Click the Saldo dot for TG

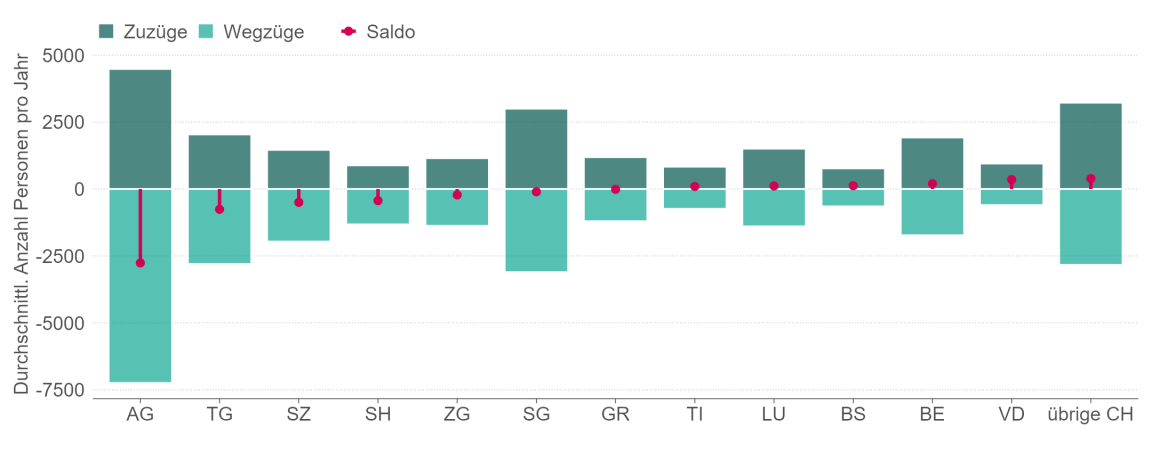tap(219, 209)
